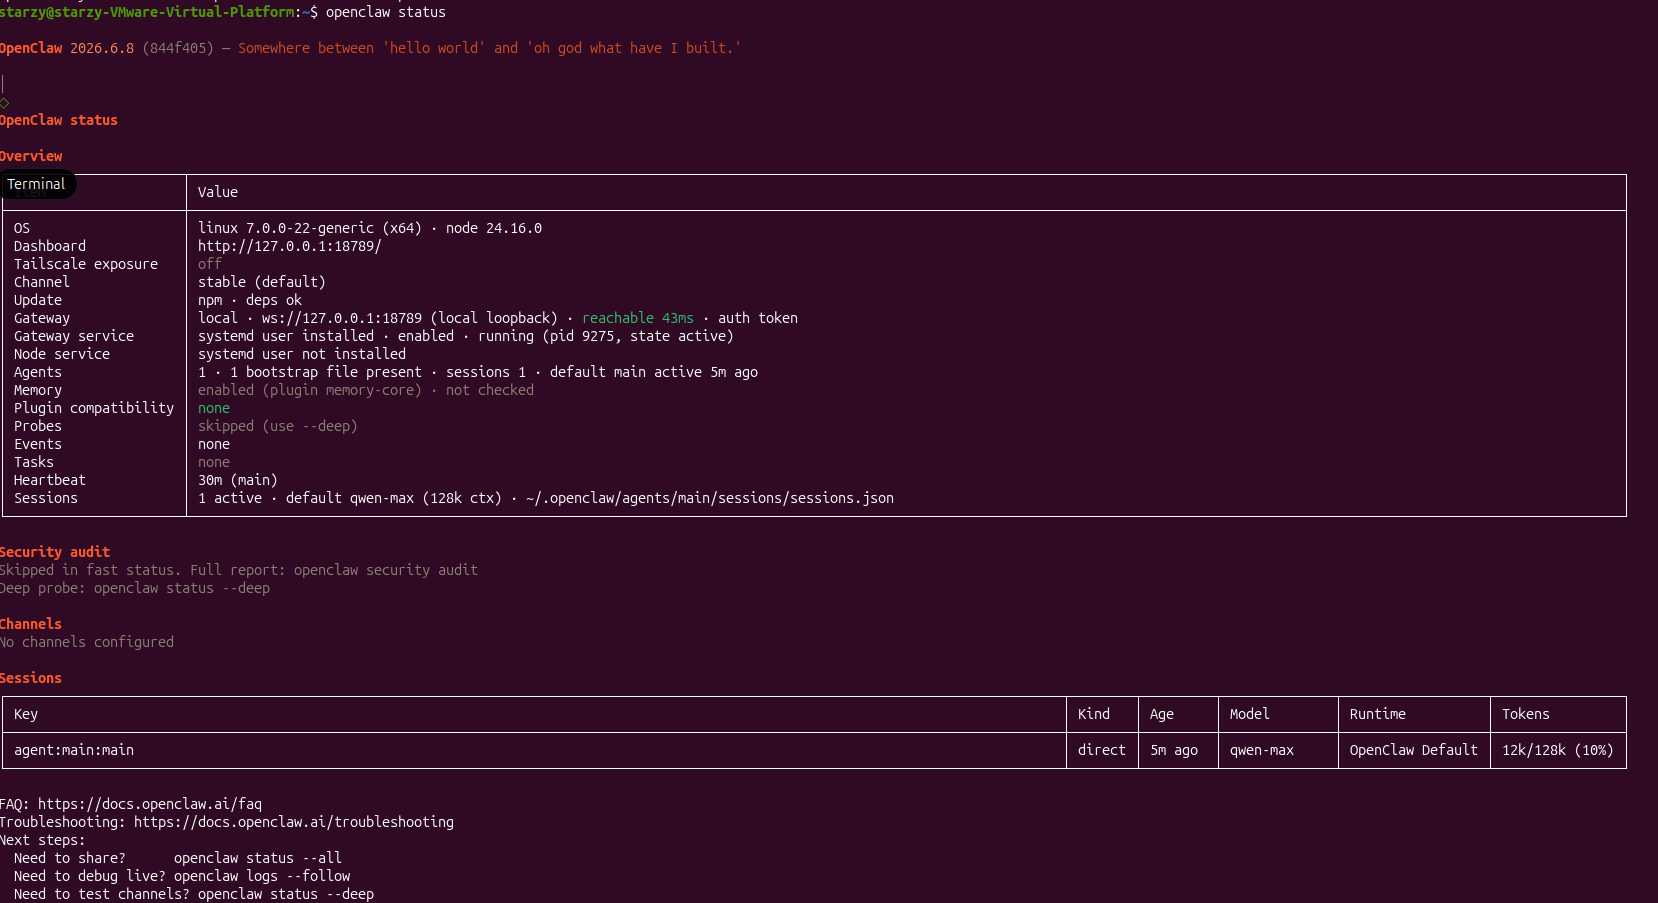The height and width of the screenshot is (903, 1658).
Task: Click the '12k/128k (10%)' tokens cell
Action: tap(1558, 750)
